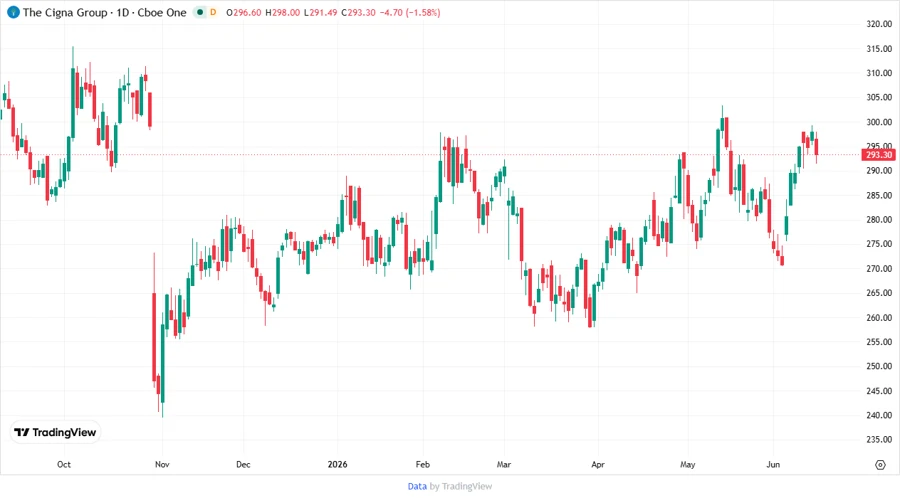
Task: Click the green market status dot
Action: [x=200, y=12]
